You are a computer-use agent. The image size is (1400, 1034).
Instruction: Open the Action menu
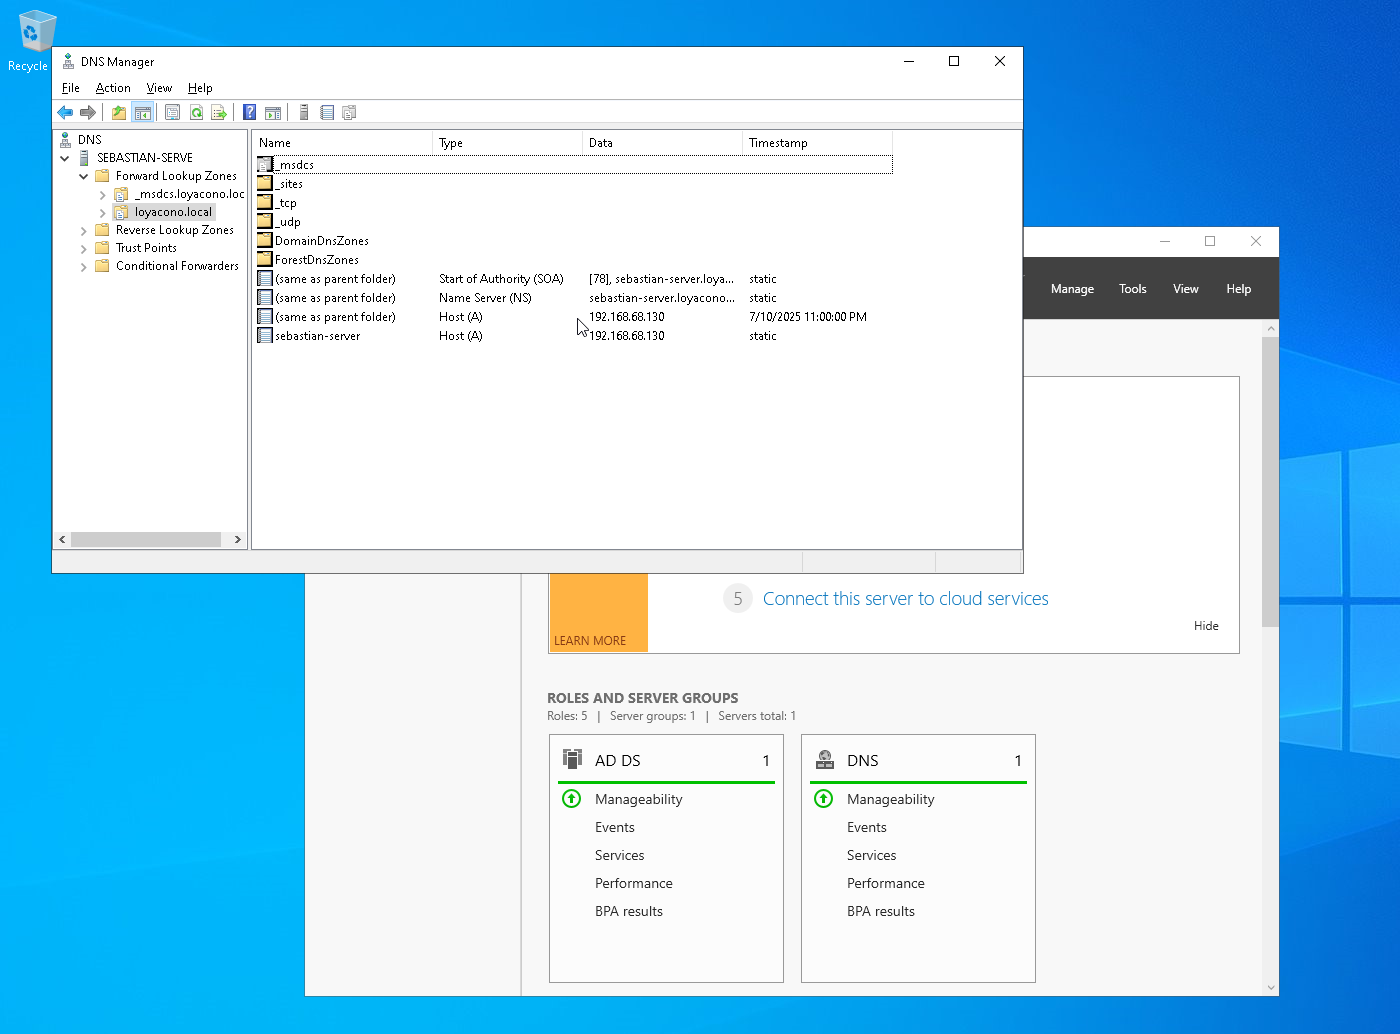pos(113,88)
